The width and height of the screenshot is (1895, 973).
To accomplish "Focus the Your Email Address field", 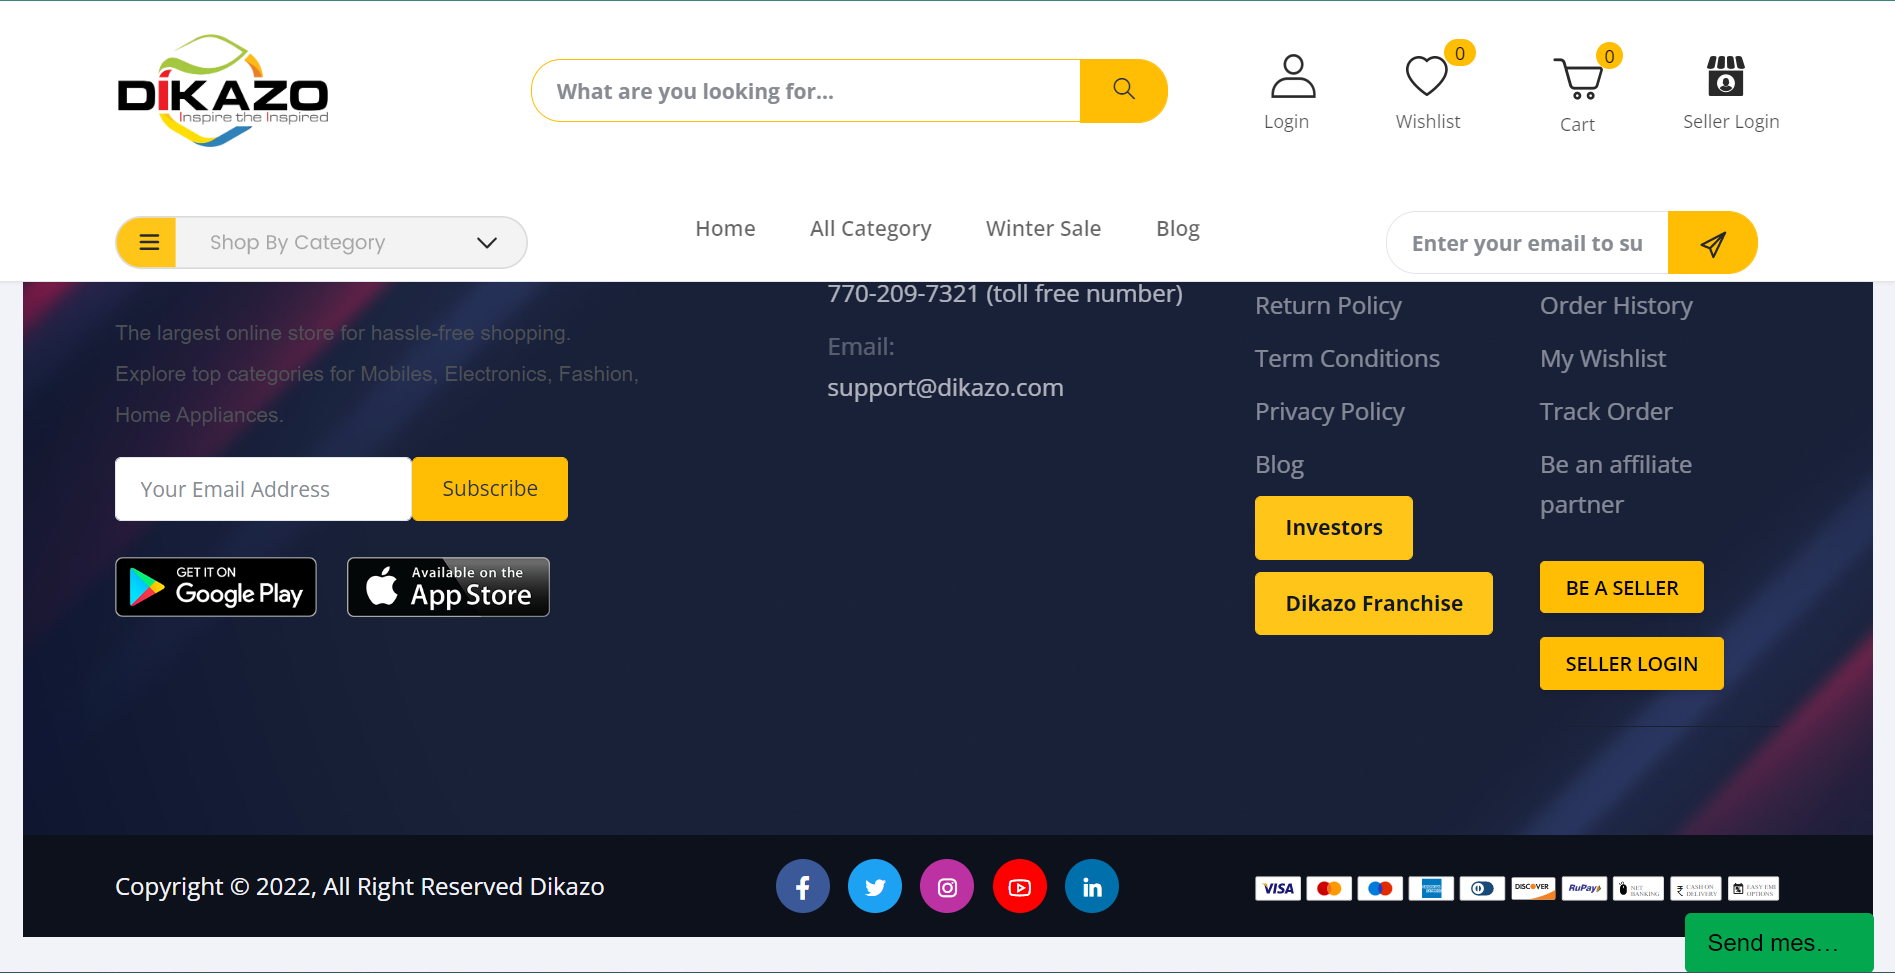I will [263, 489].
